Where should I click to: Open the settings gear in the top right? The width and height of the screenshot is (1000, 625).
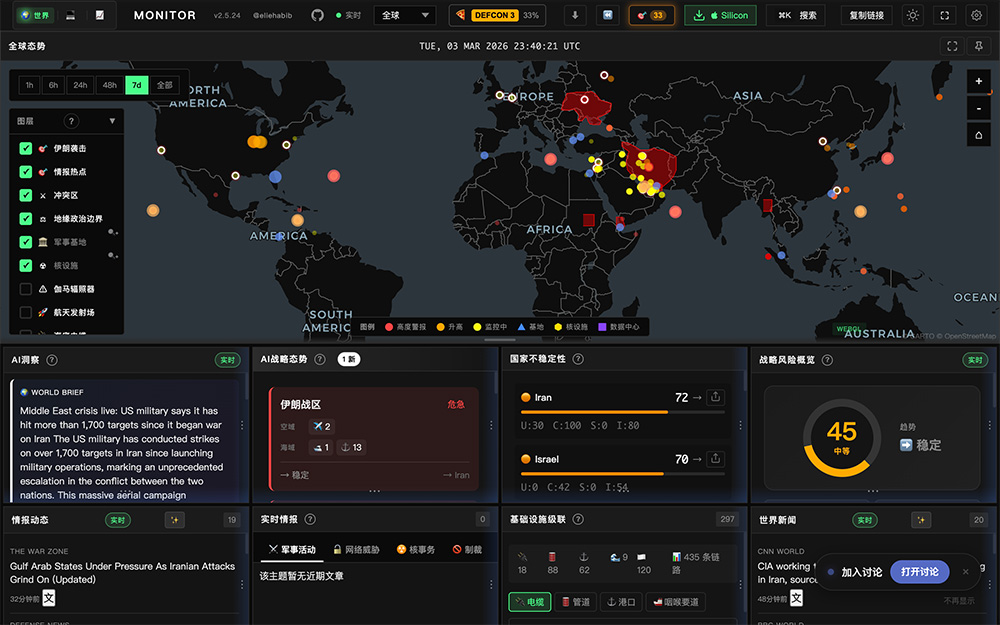point(978,15)
